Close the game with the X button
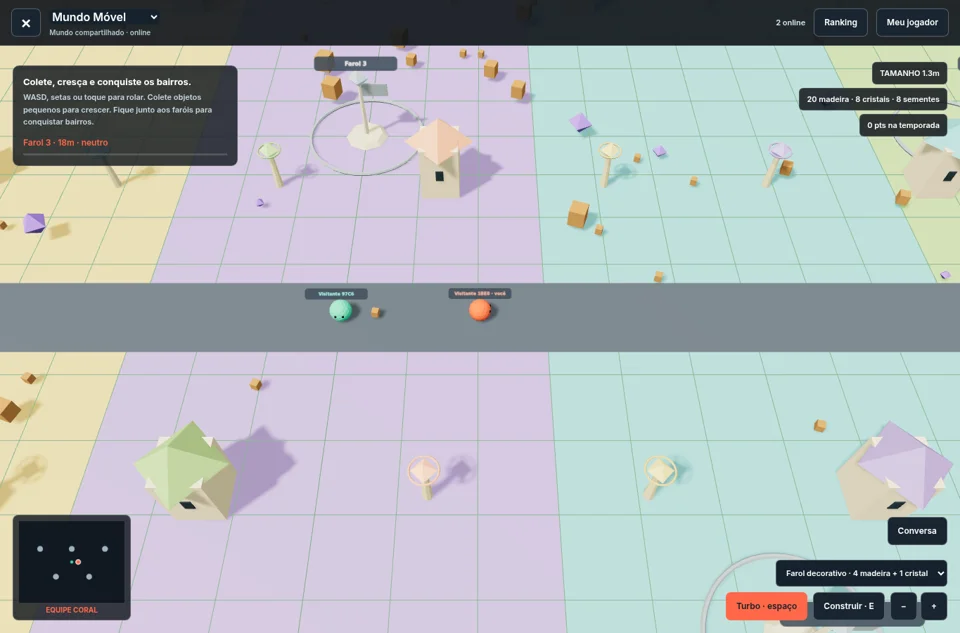Image resolution: width=960 pixels, height=633 pixels. (26, 23)
